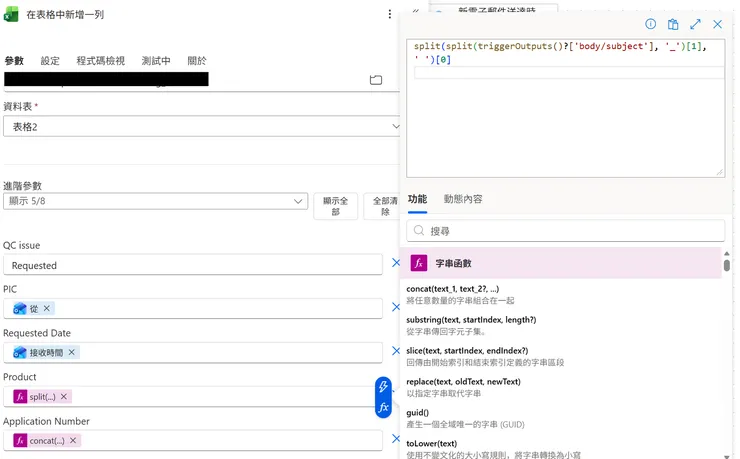Click the 字串函數 fx category icon
740x459 pixels.
click(x=419, y=263)
